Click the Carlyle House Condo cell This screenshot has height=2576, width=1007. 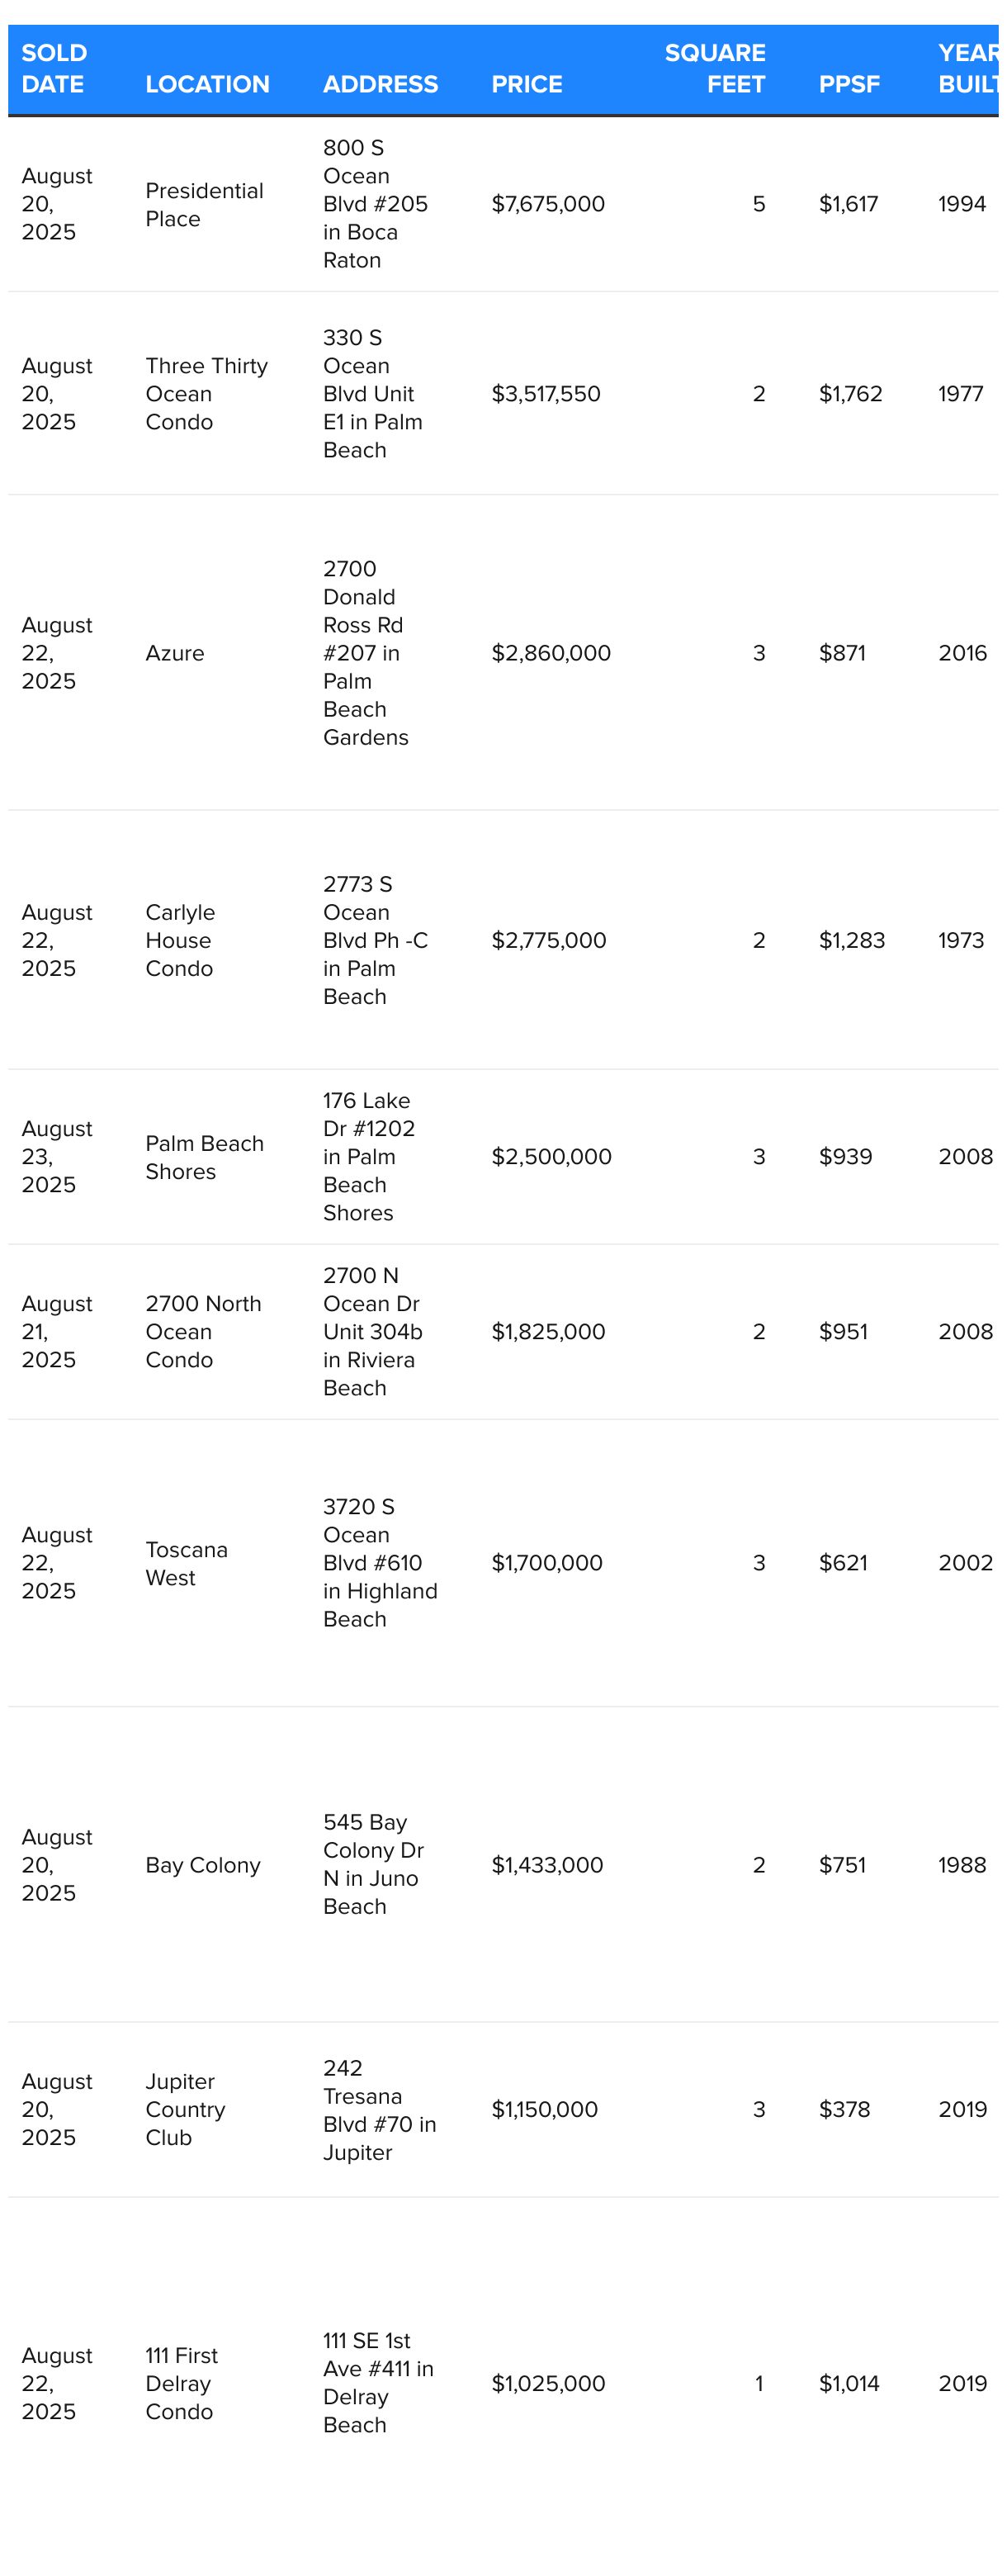pos(180,940)
